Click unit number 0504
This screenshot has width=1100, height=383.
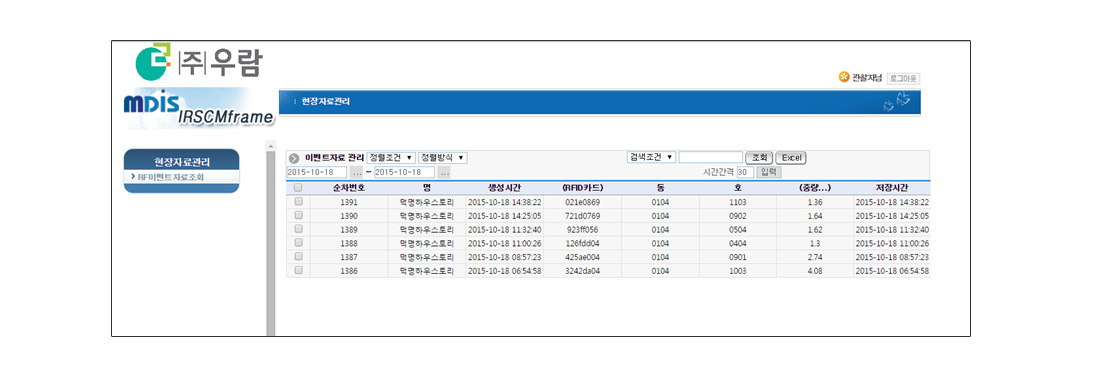[x=738, y=229]
